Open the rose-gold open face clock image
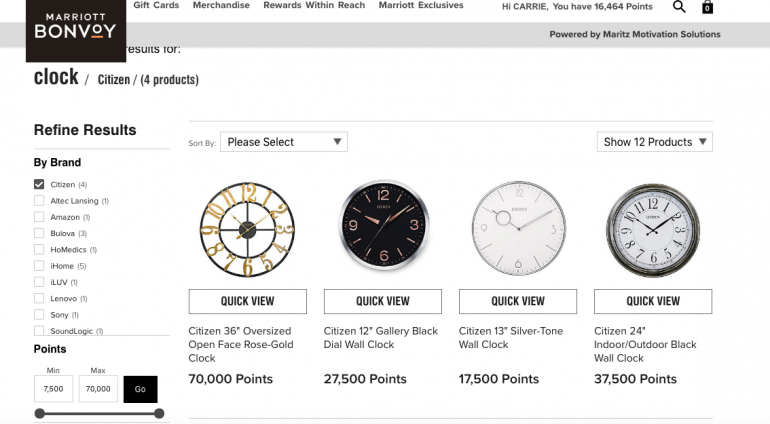 tap(245, 229)
